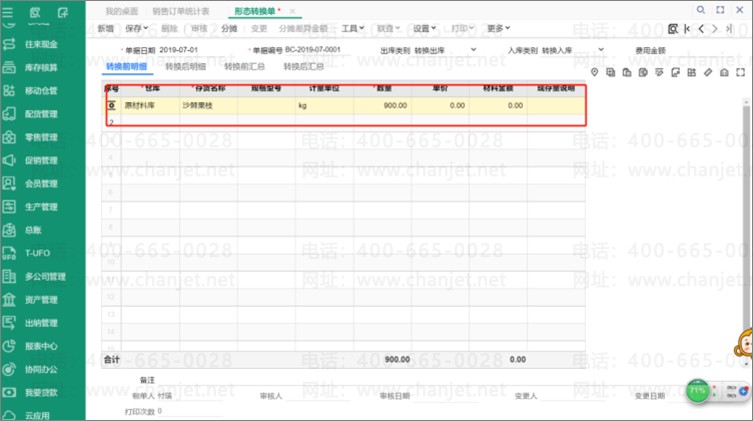Screen dimensions: 753x421
Task: Open 移动仓管 module in sidebar
Action: coord(41,90)
